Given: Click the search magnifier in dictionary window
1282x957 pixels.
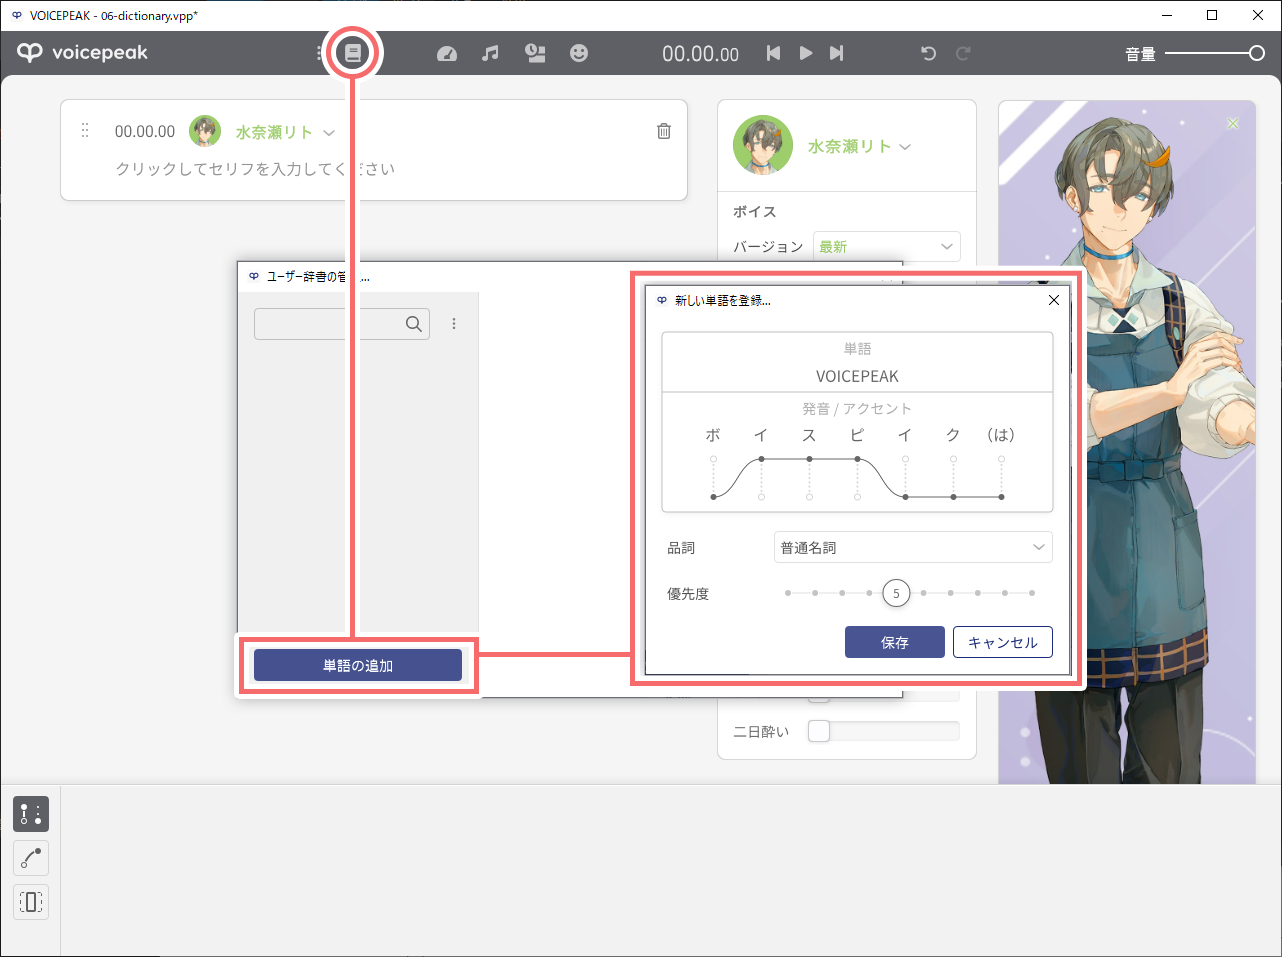Looking at the screenshot, I should [x=414, y=324].
